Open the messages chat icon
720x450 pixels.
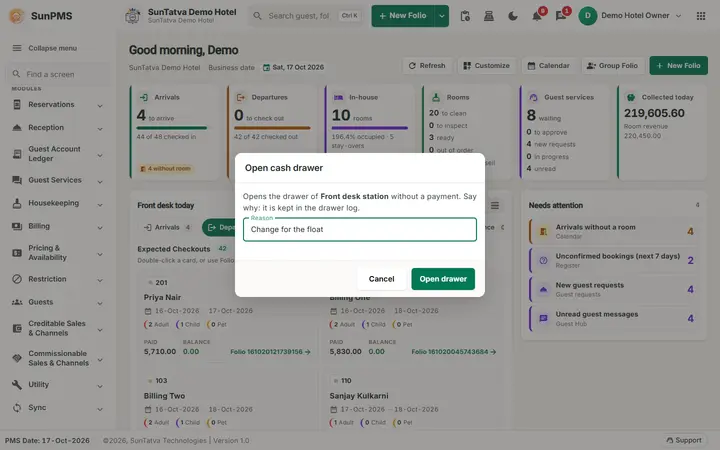(561, 16)
